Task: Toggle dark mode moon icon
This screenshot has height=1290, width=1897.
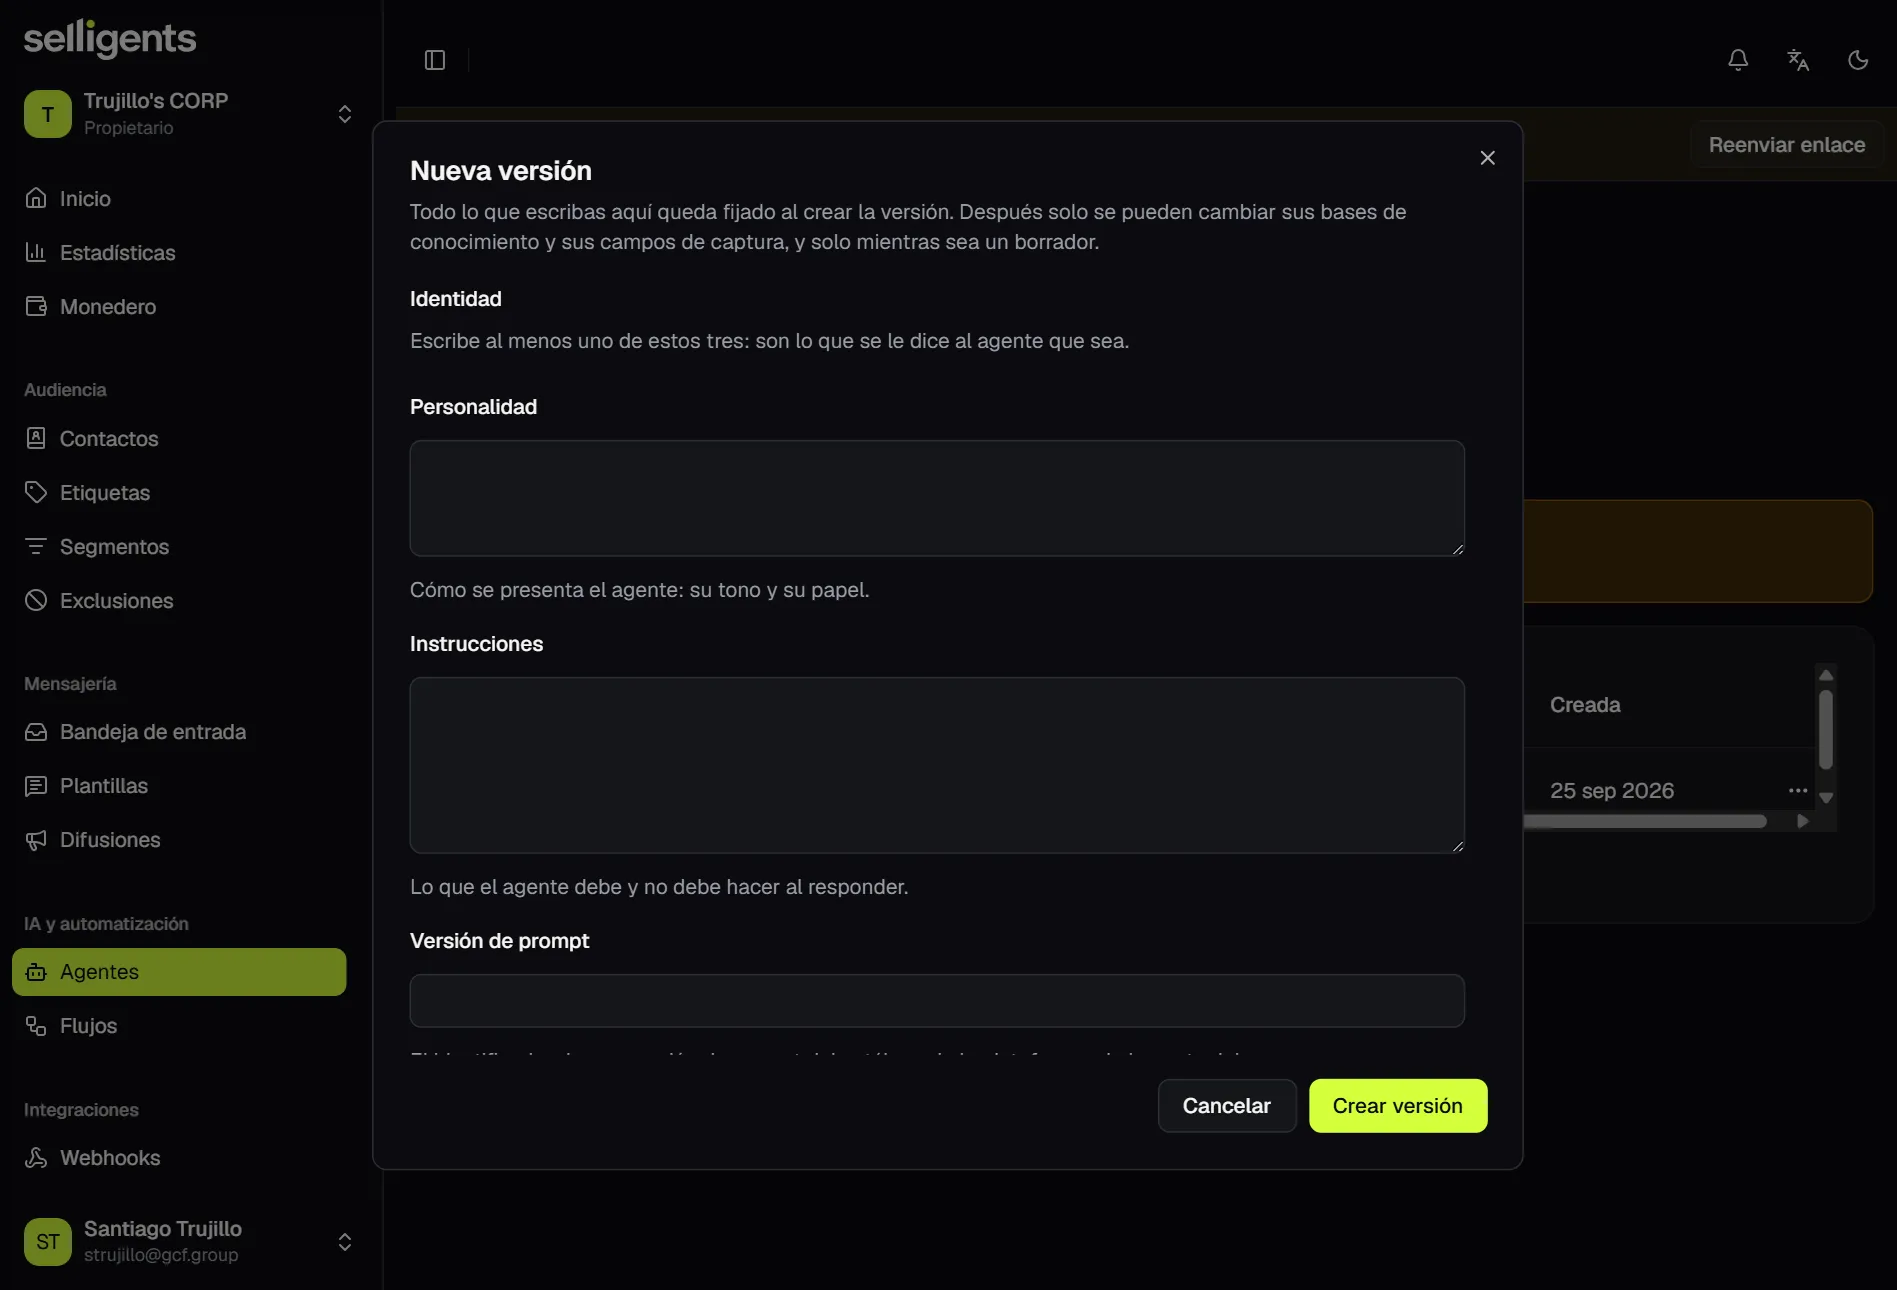Action: [1858, 60]
